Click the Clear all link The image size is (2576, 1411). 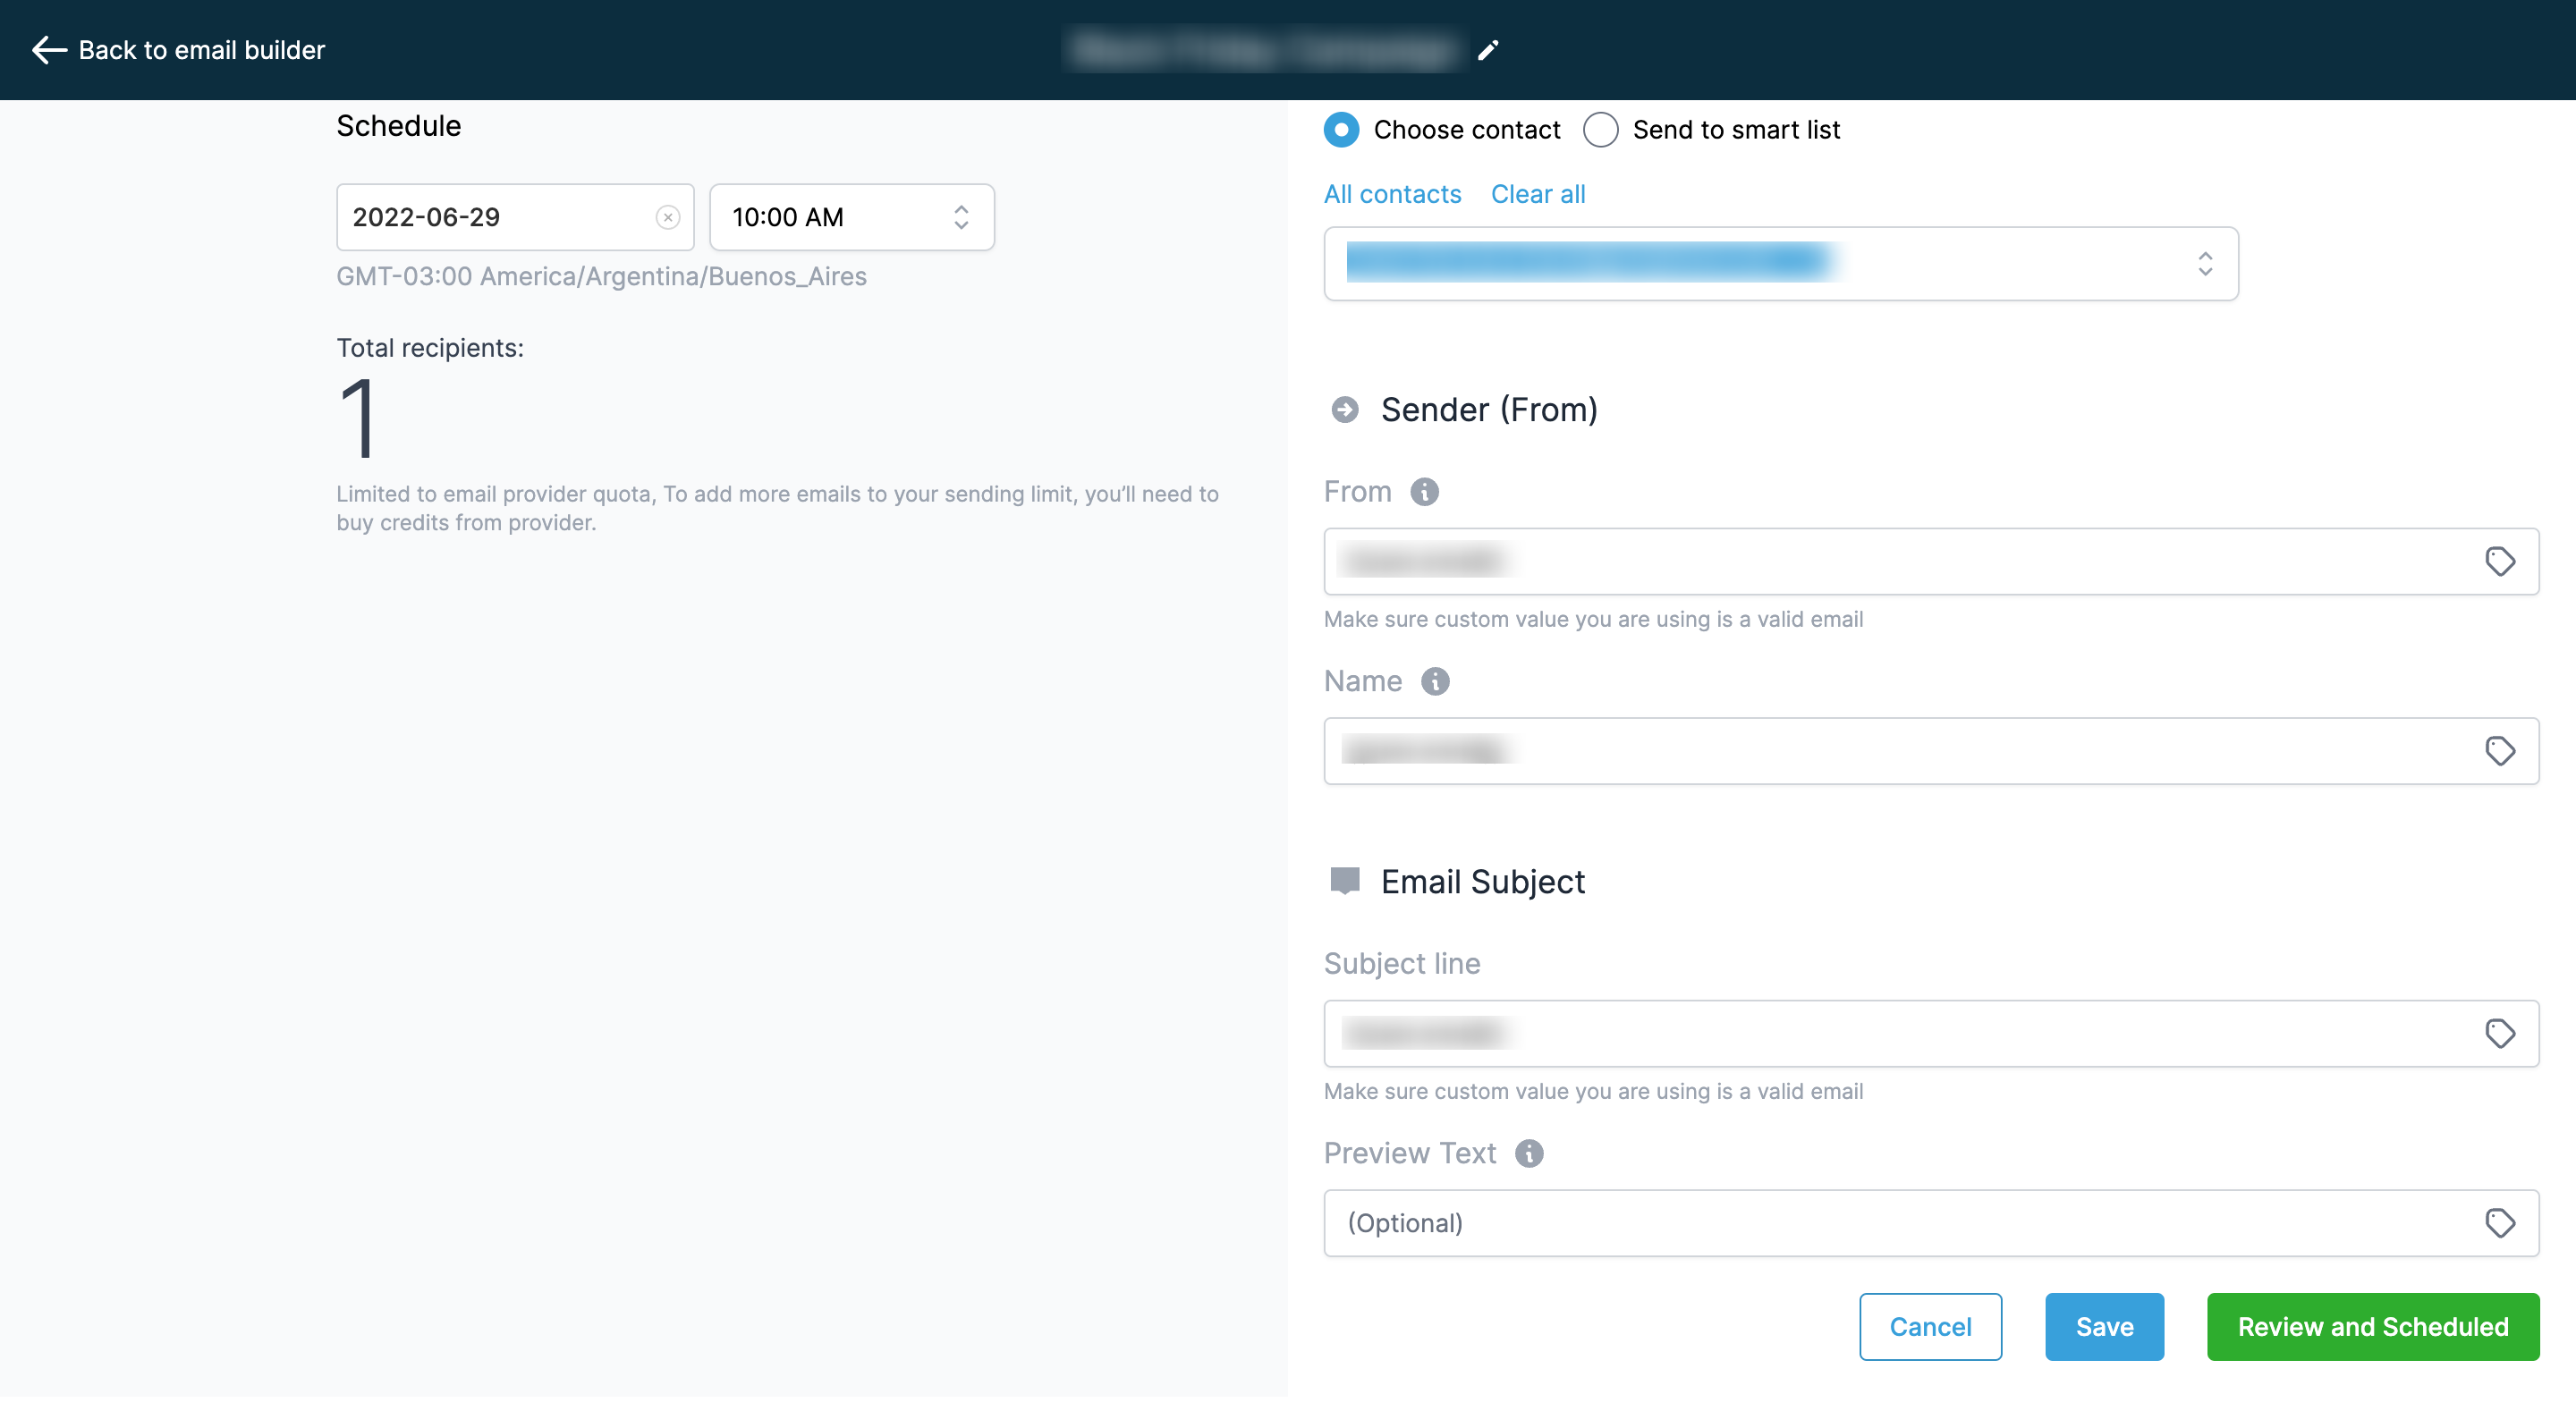click(1537, 194)
